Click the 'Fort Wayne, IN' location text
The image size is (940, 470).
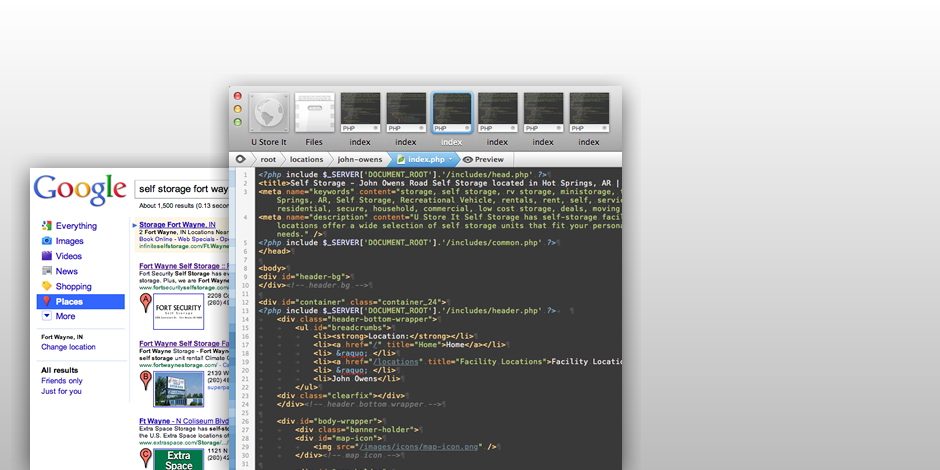[x=62, y=337]
